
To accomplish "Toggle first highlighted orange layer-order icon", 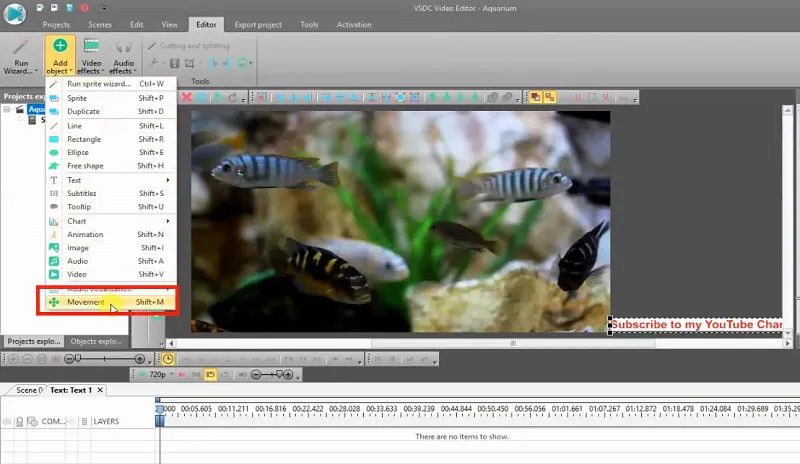I will [x=535, y=97].
